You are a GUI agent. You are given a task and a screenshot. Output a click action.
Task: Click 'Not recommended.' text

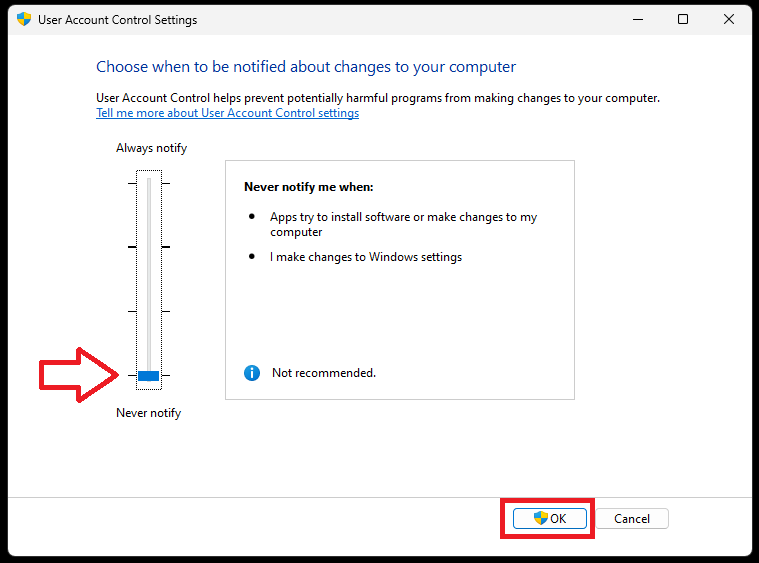point(324,373)
